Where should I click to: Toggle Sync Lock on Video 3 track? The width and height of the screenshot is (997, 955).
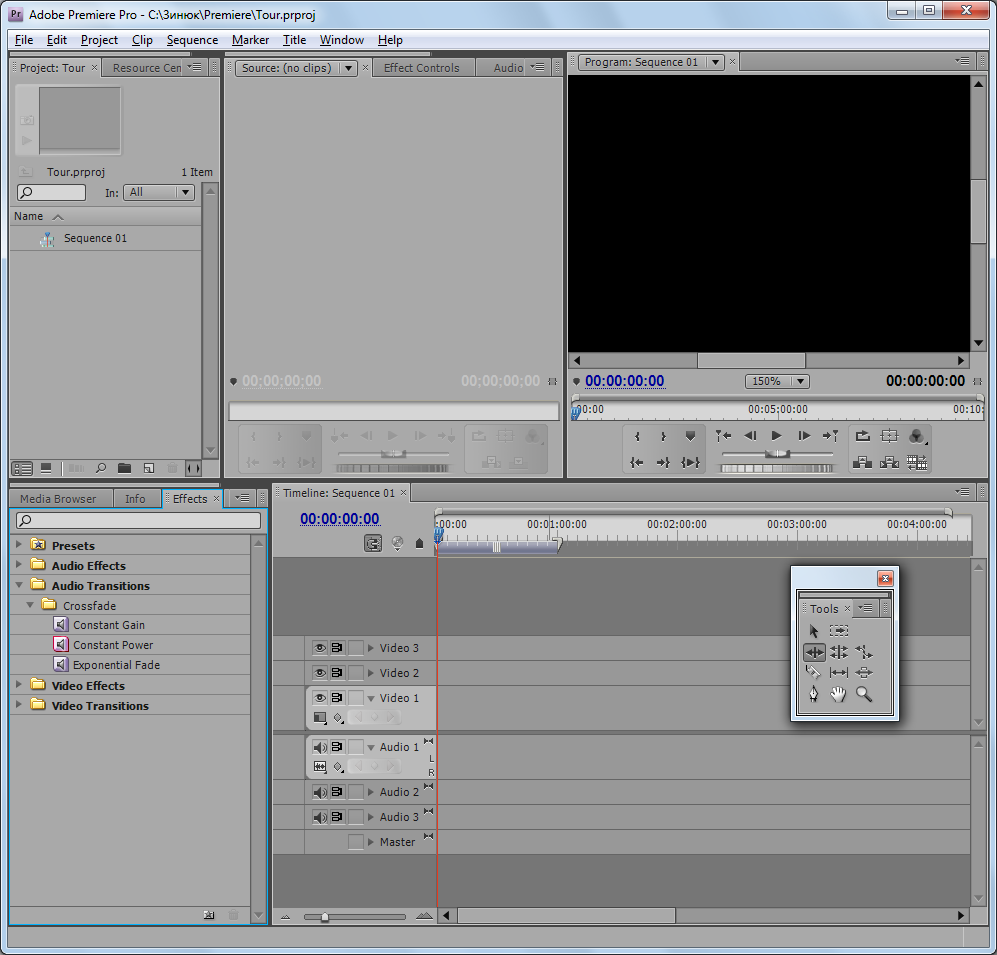[337, 648]
